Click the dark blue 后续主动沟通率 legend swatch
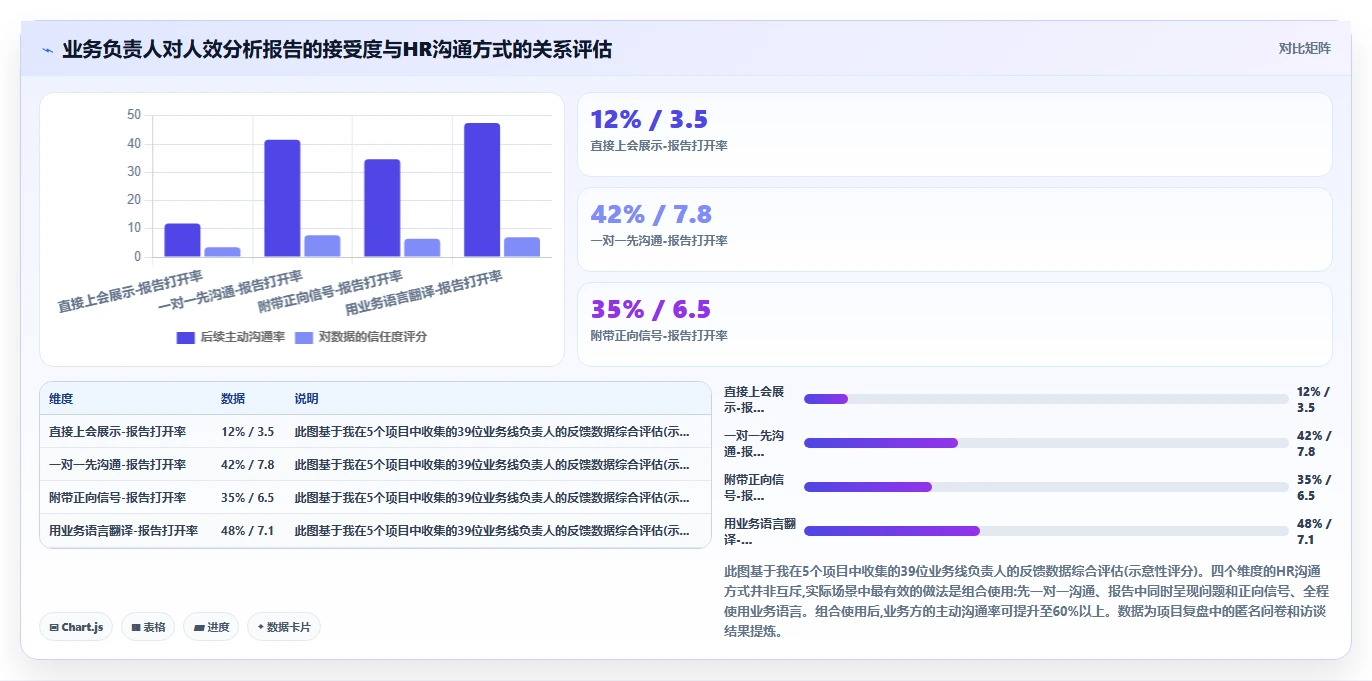The width and height of the screenshot is (1372, 681). pyautogui.click(x=186, y=337)
